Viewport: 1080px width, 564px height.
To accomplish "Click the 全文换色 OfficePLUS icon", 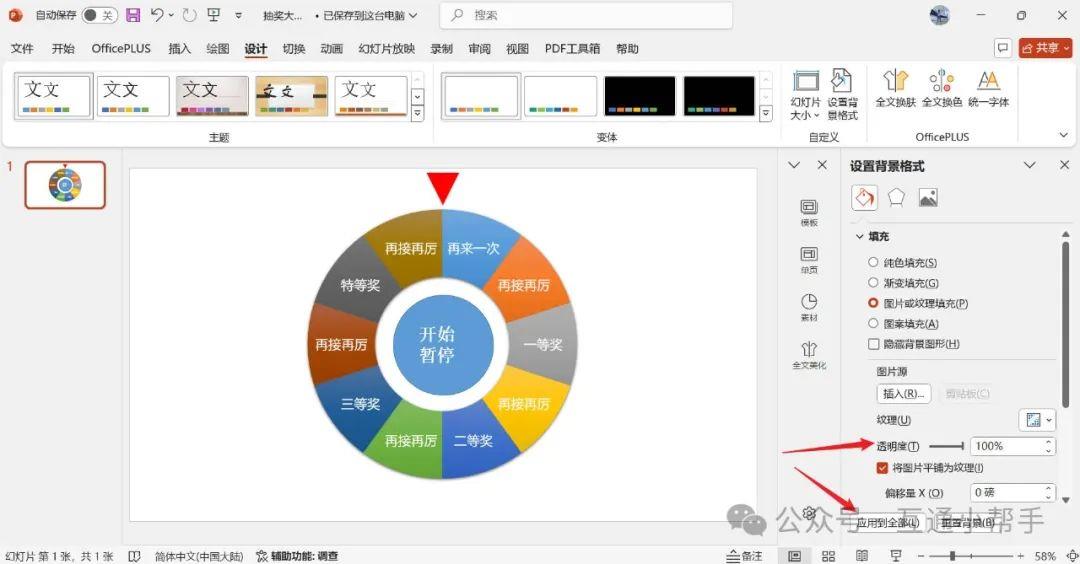I will click(942, 88).
